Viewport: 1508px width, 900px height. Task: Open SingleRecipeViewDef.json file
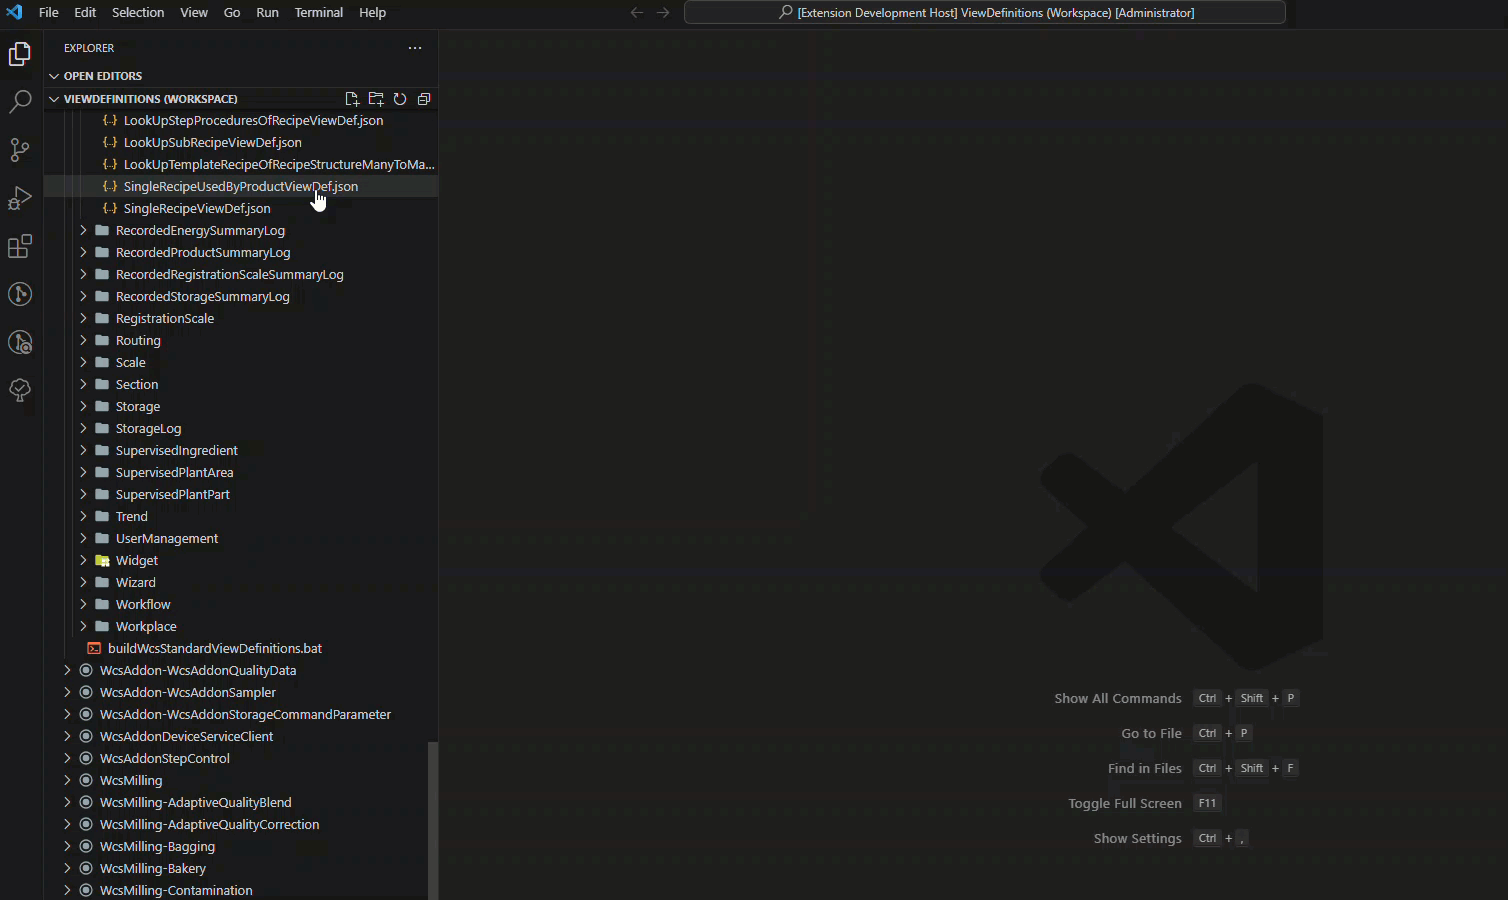196,209
